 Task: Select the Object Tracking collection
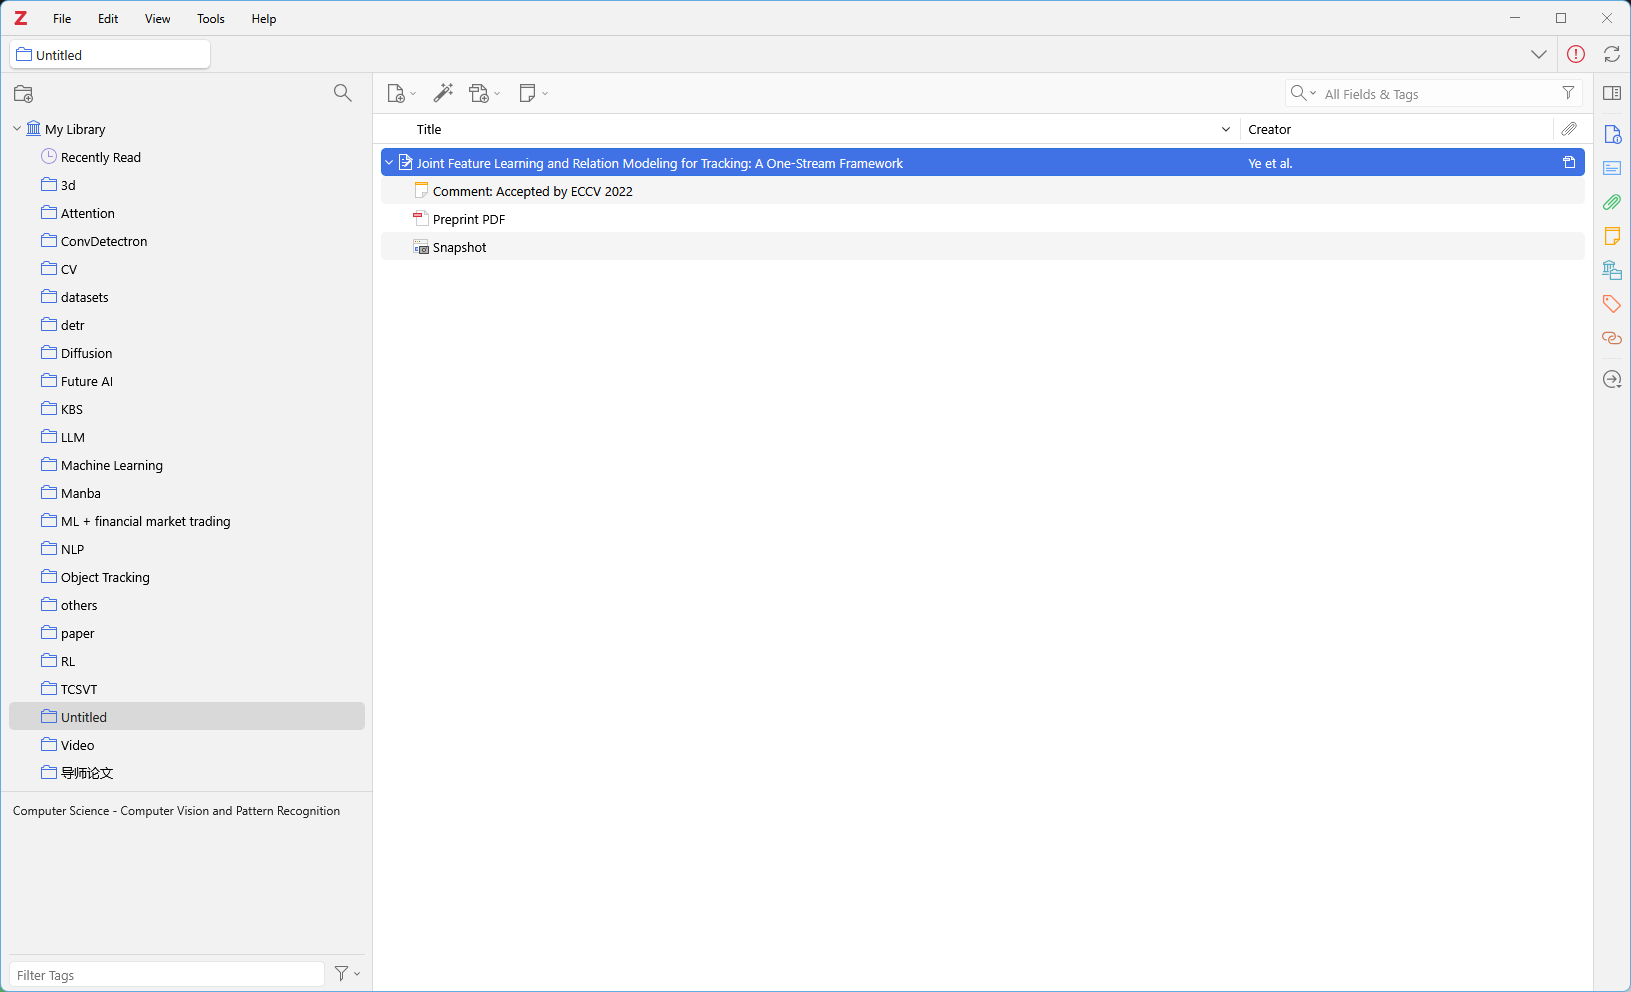pyautogui.click(x=187, y=577)
